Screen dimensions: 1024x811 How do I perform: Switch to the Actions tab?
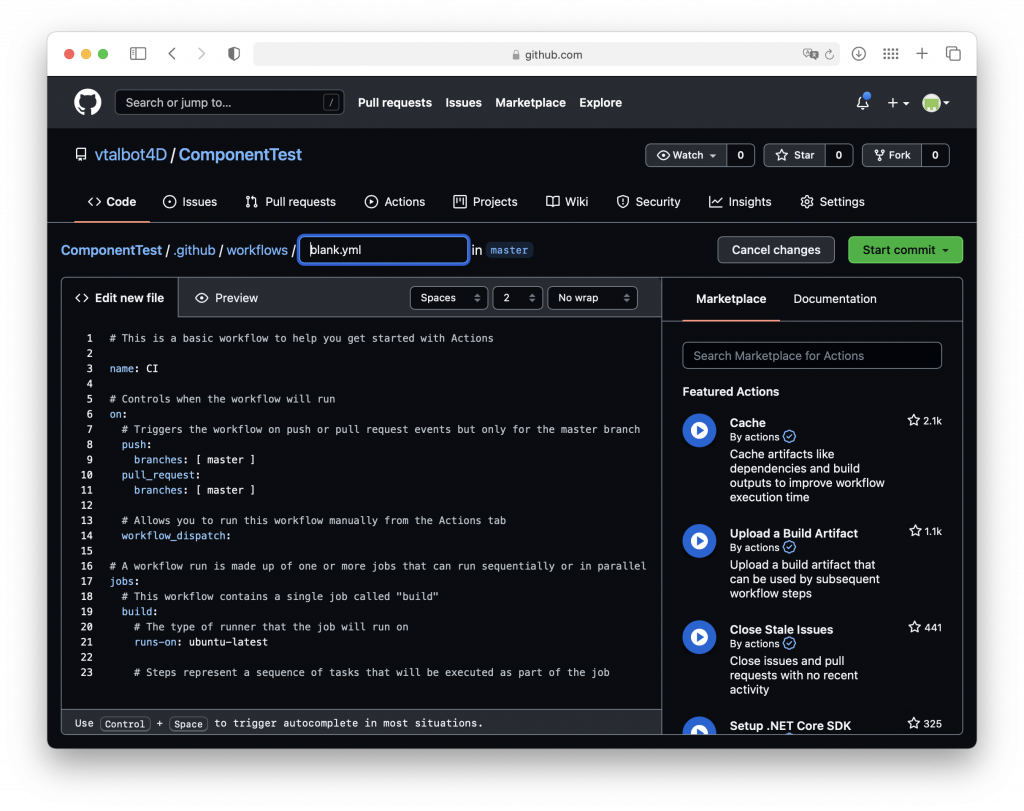point(394,202)
